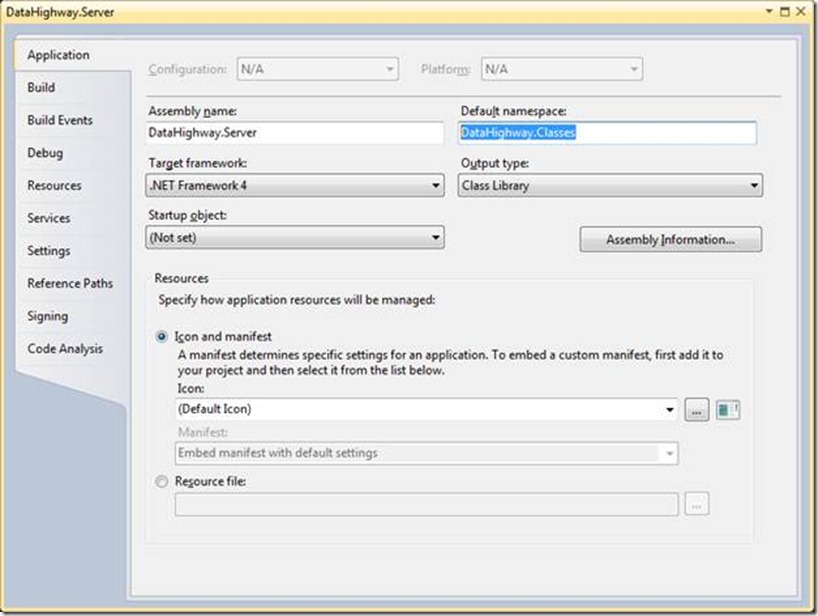Open the disabled Manifest dropdown
This screenshot has width=818, height=616.
(427, 453)
